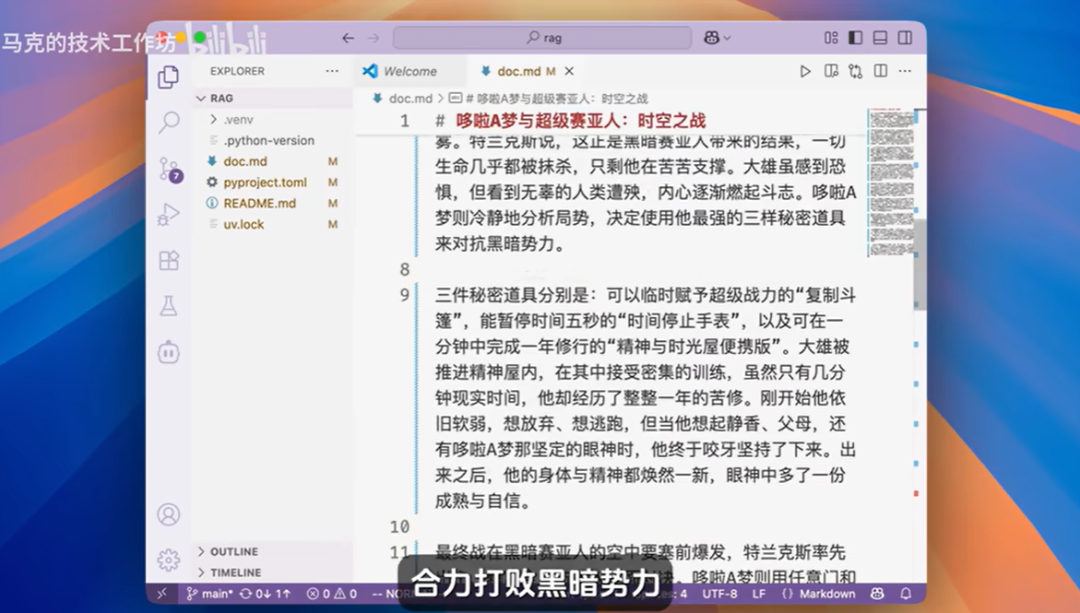Open pyproject.toml in the explorer

pos(273,183)
